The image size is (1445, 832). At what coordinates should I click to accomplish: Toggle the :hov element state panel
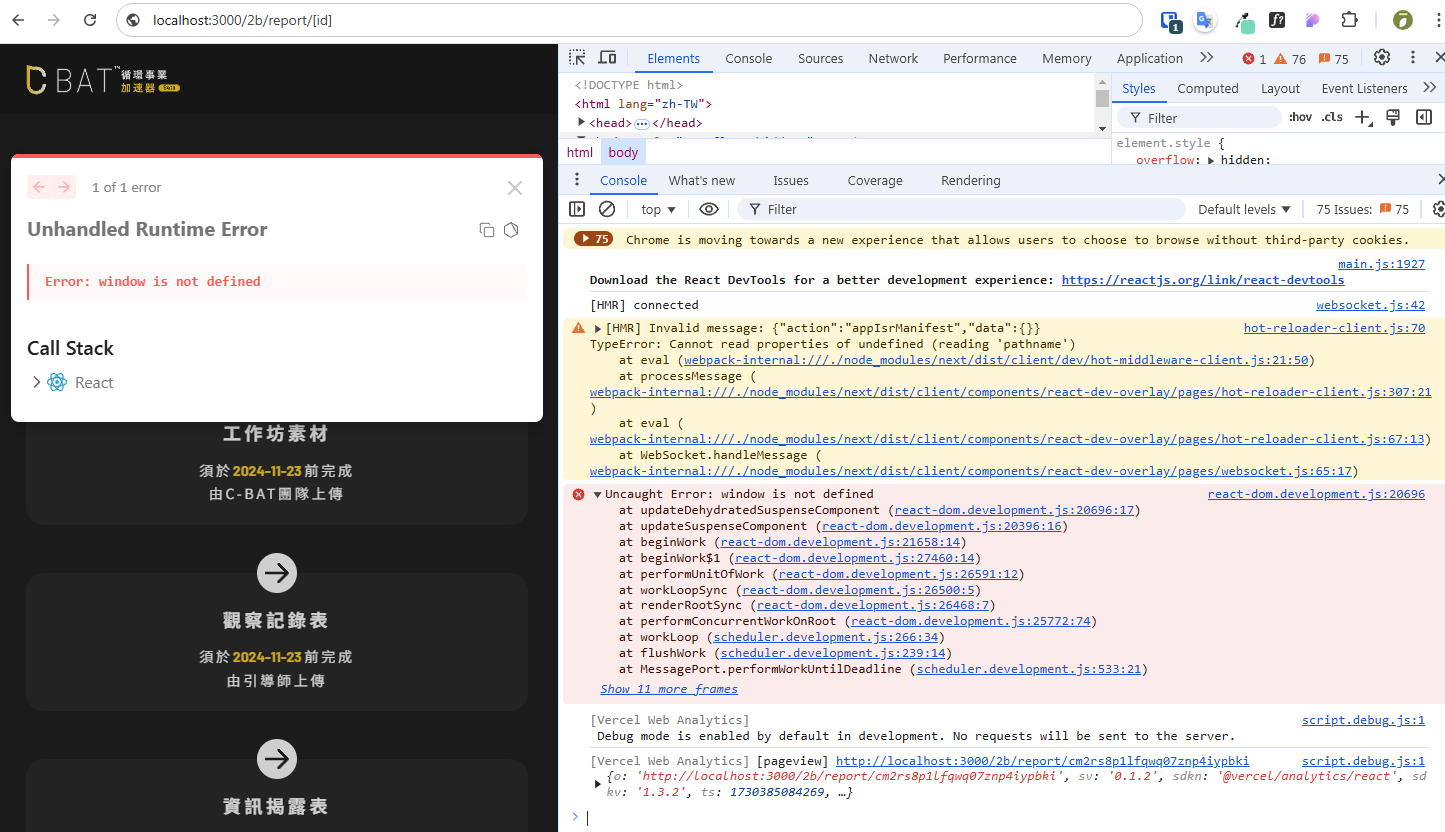(1300, 118)
